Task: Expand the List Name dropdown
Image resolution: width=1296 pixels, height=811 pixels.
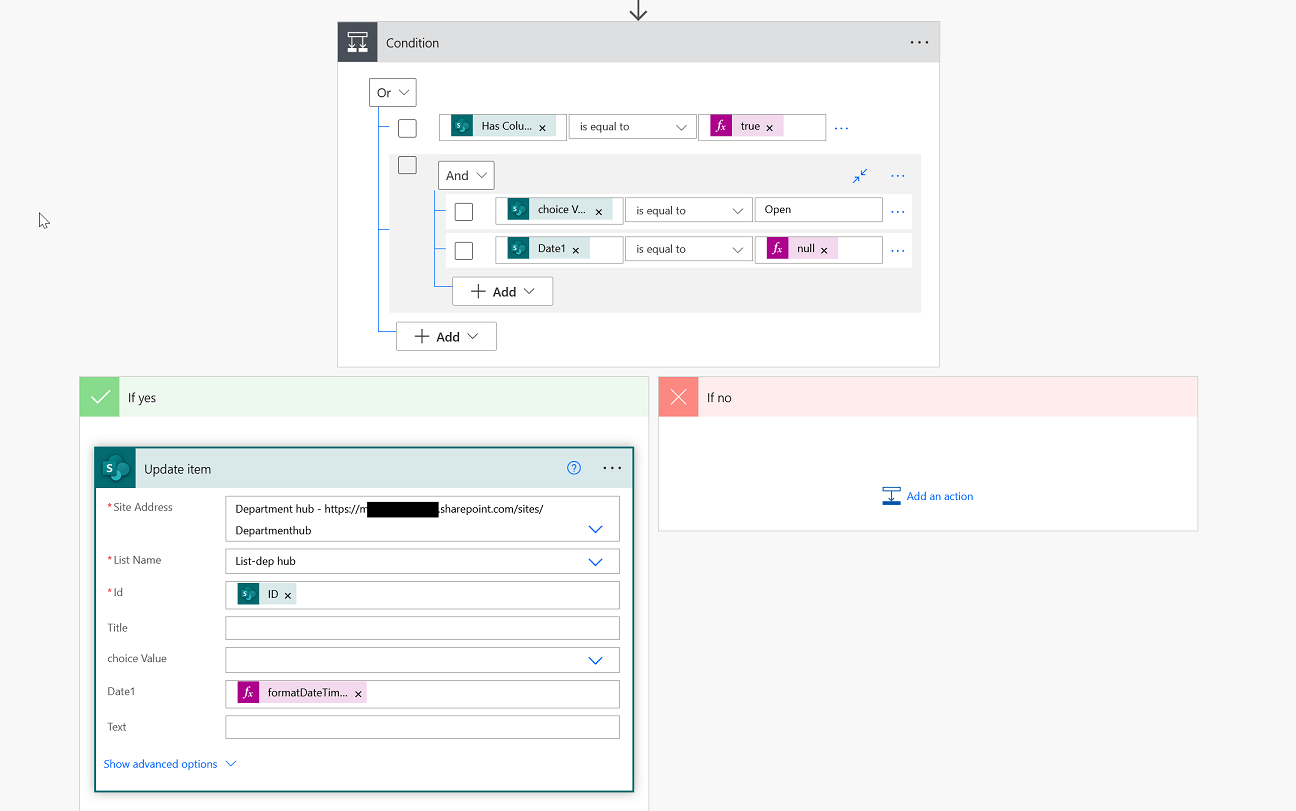Action: [x=595, y=562]
